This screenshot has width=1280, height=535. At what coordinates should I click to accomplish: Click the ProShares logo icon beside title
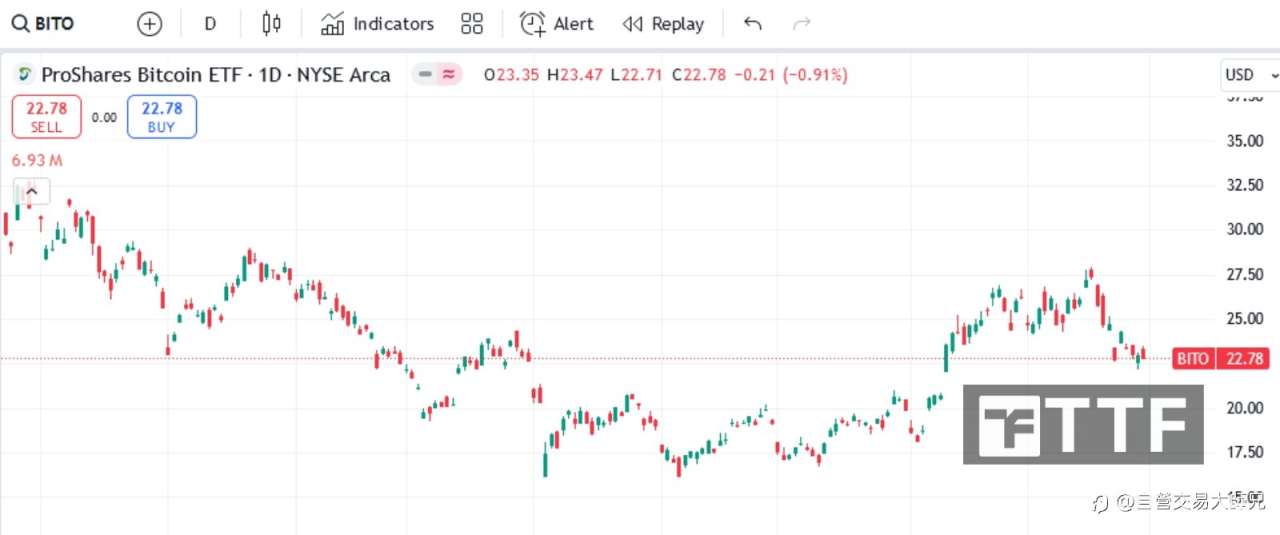point(23,74)
